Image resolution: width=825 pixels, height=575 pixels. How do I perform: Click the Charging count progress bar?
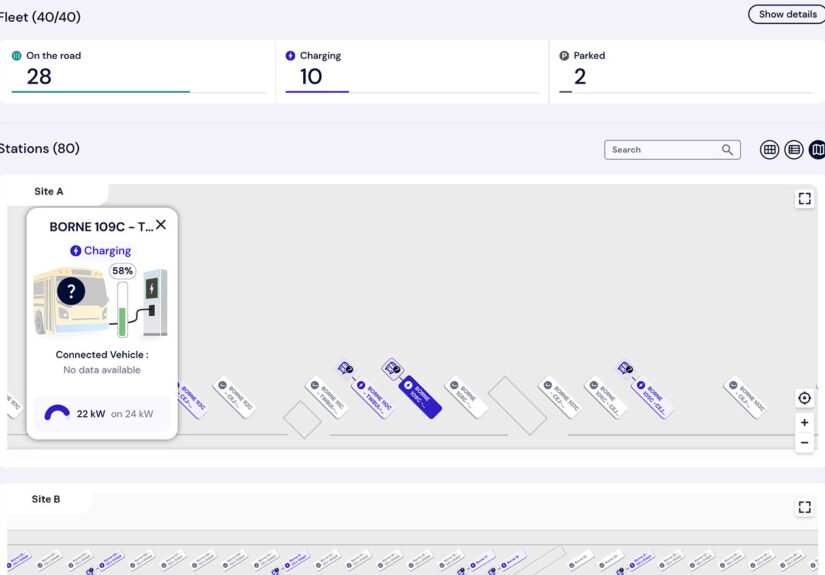[412, 92]
